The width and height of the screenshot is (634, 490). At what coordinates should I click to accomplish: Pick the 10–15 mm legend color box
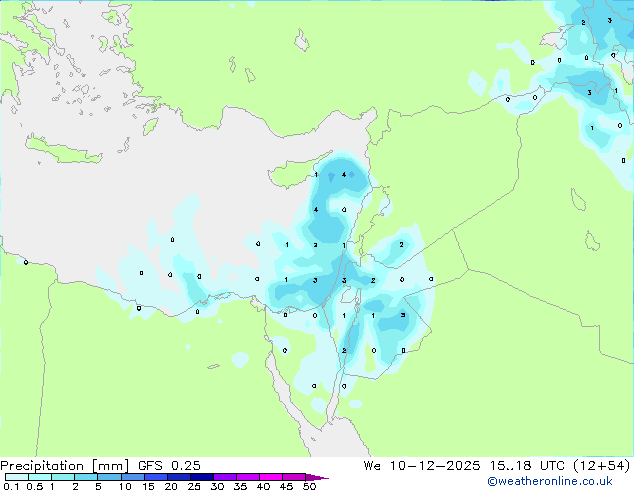(x=133, y=477)
